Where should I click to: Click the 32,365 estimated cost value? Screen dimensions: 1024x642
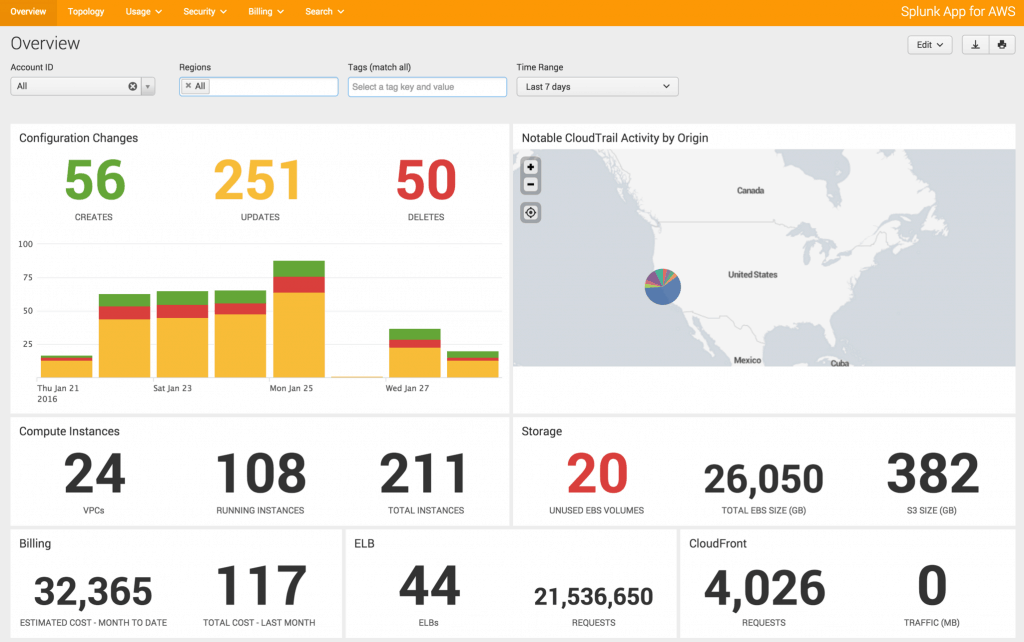(93, 592)
